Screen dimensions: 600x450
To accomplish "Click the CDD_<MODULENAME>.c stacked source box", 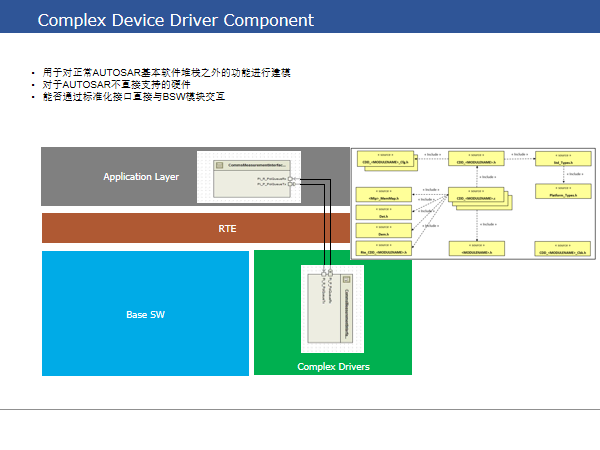I will point(476,195).
